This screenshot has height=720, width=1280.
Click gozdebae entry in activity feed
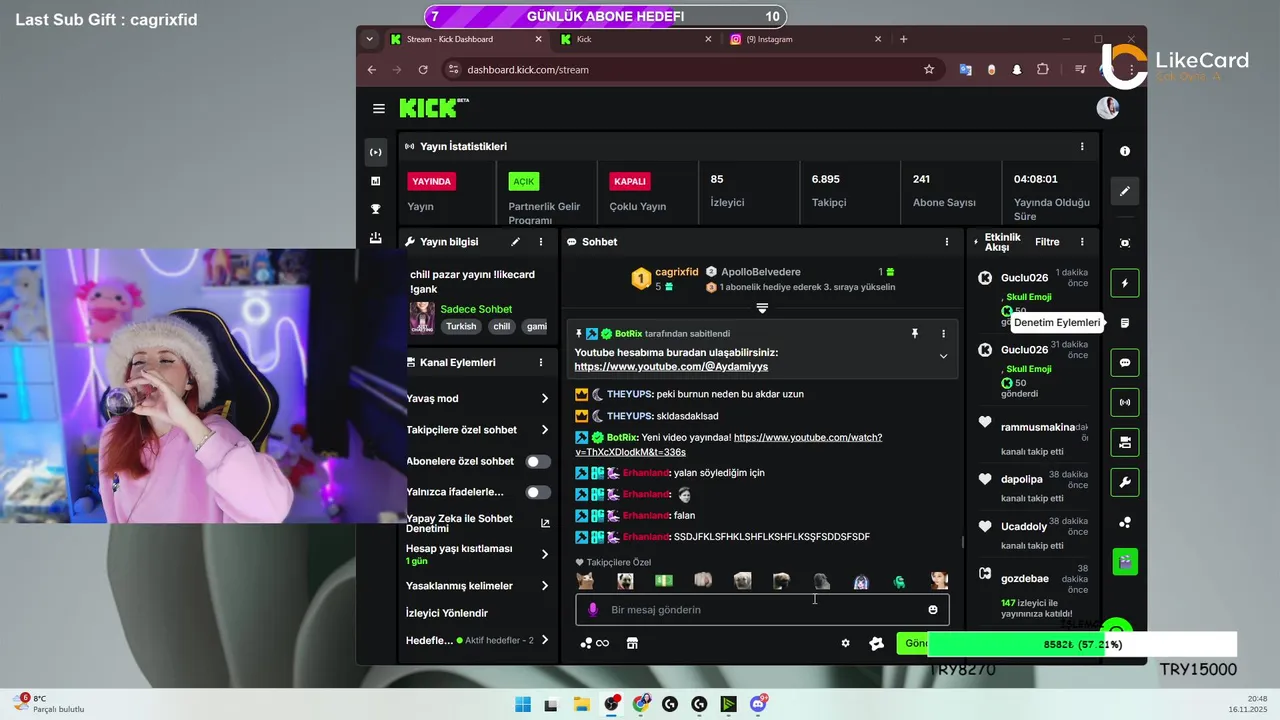click(1025, 579)
